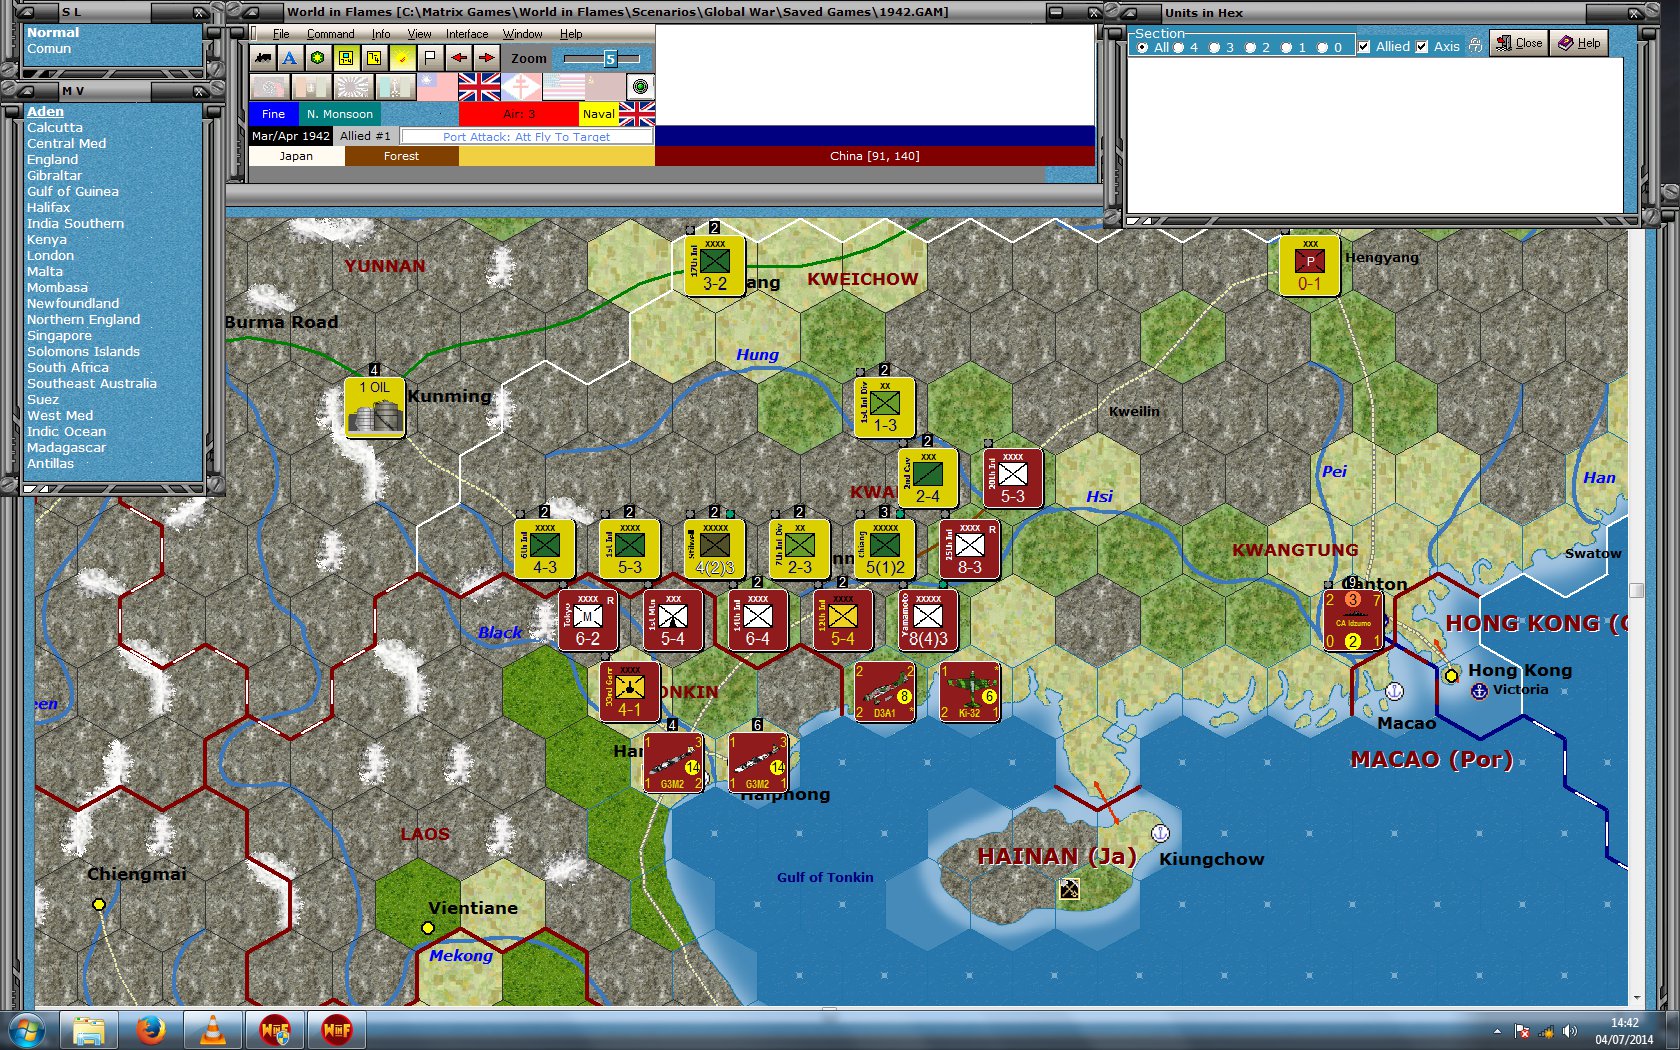Select the Union Jack flag button
This screenshot has width=1680, height=1050.
tap(480, 87)
